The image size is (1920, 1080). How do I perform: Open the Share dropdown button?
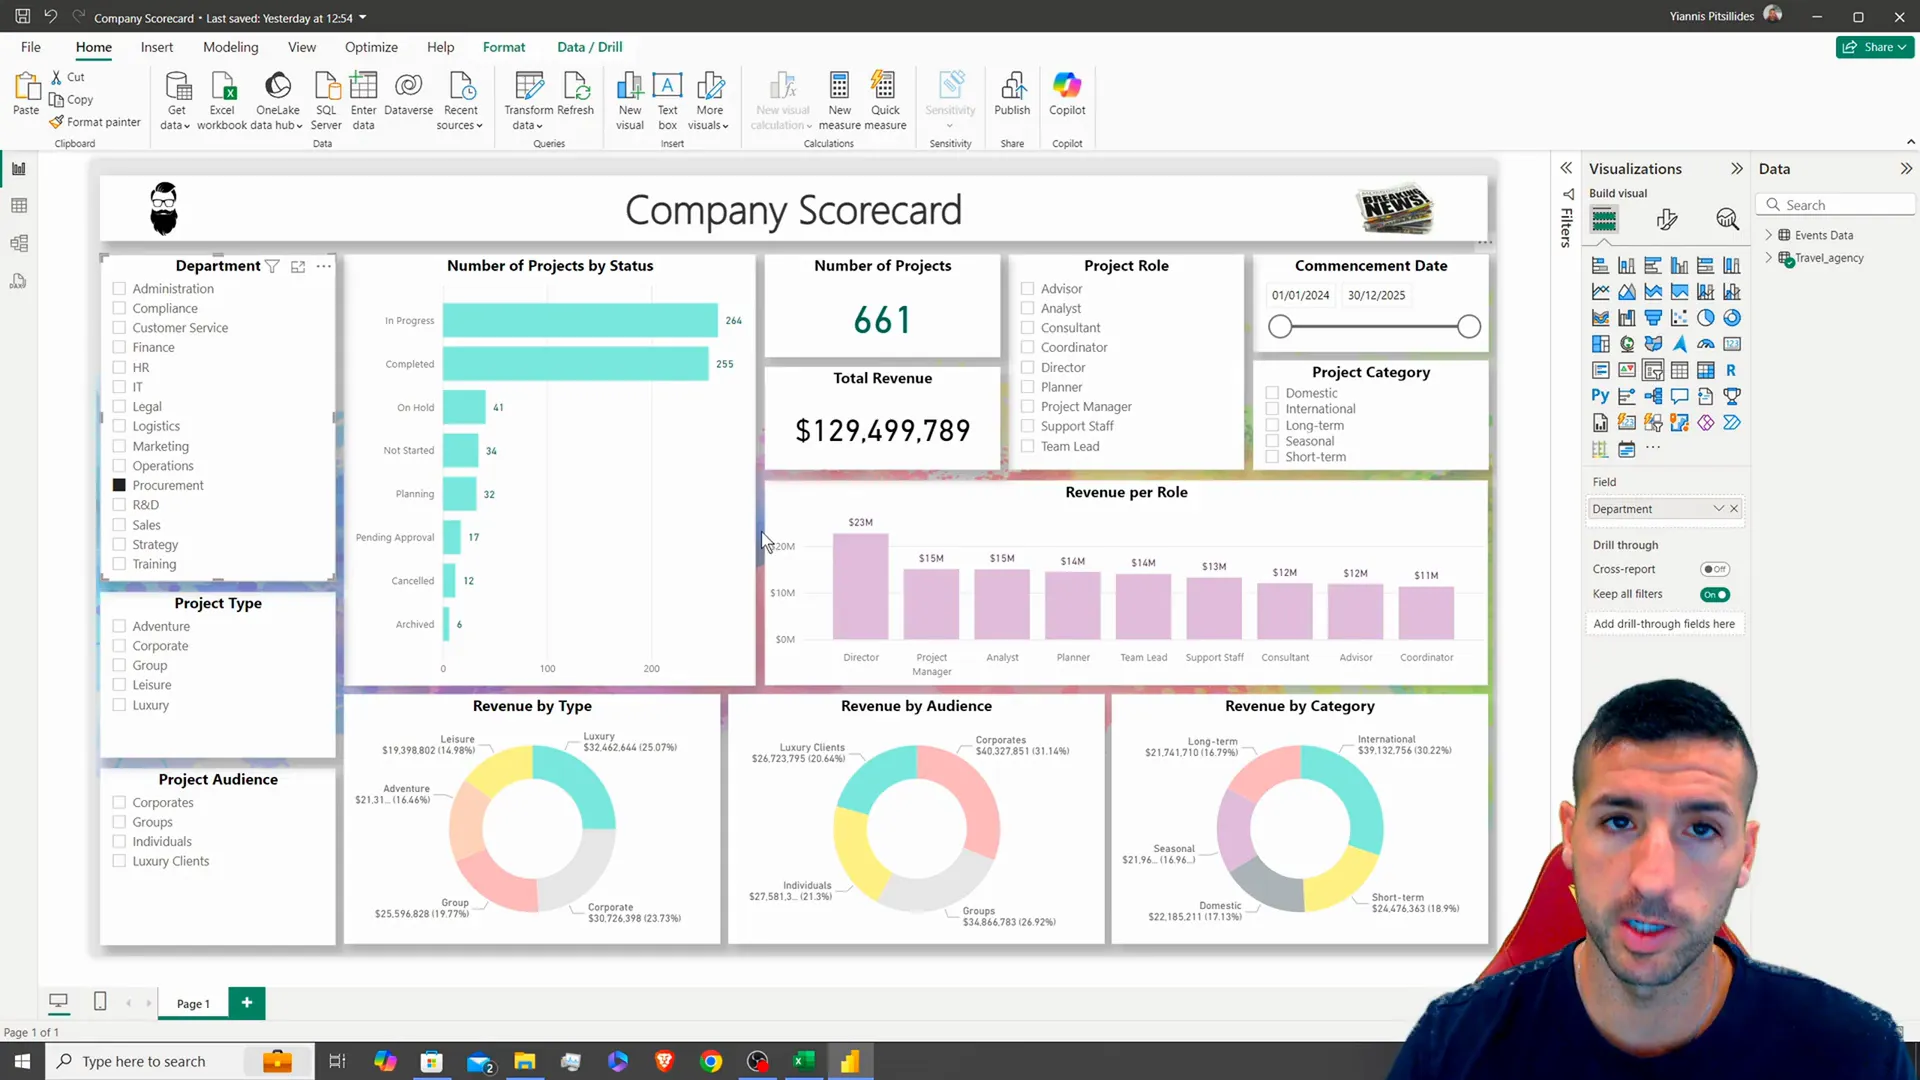click(x=1875, y=47)
